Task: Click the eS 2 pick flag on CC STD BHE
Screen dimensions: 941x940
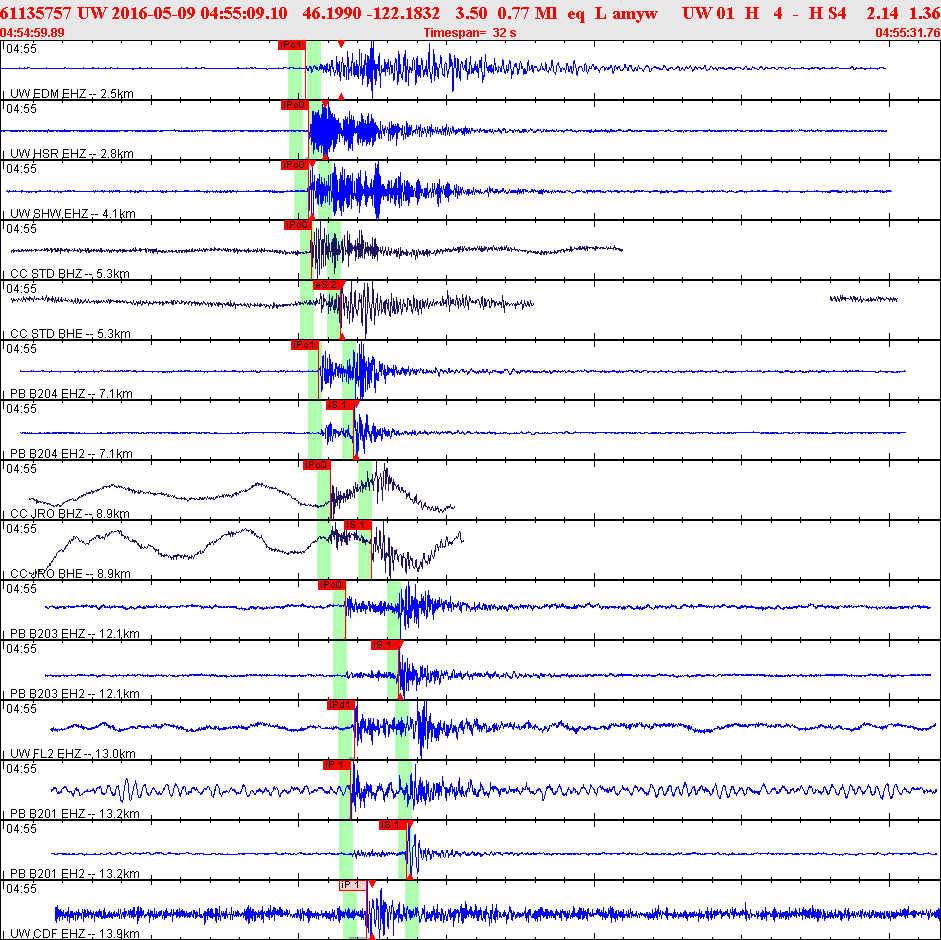Action: [326, 285]
